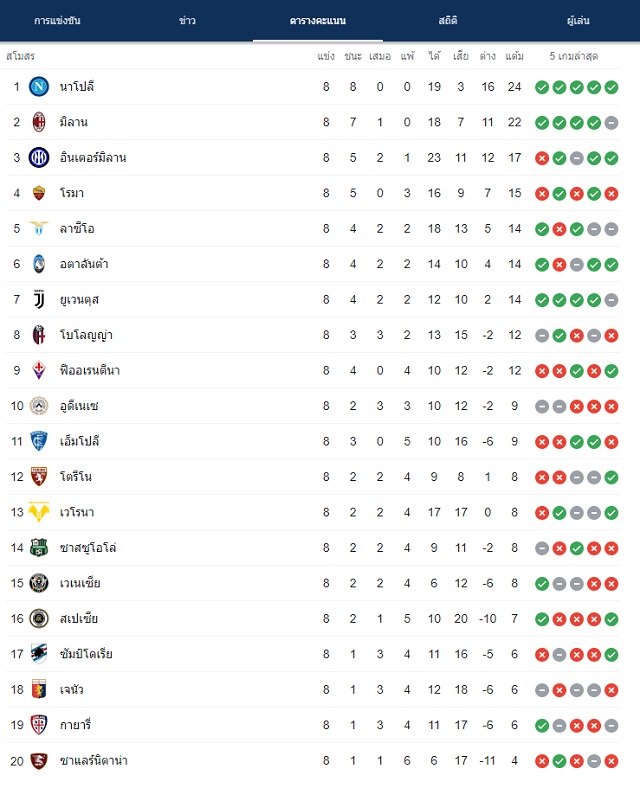Viewport: 640px width, 788px height.
Task: Click the Genoa club crest icon
Action: coord(39,690)
